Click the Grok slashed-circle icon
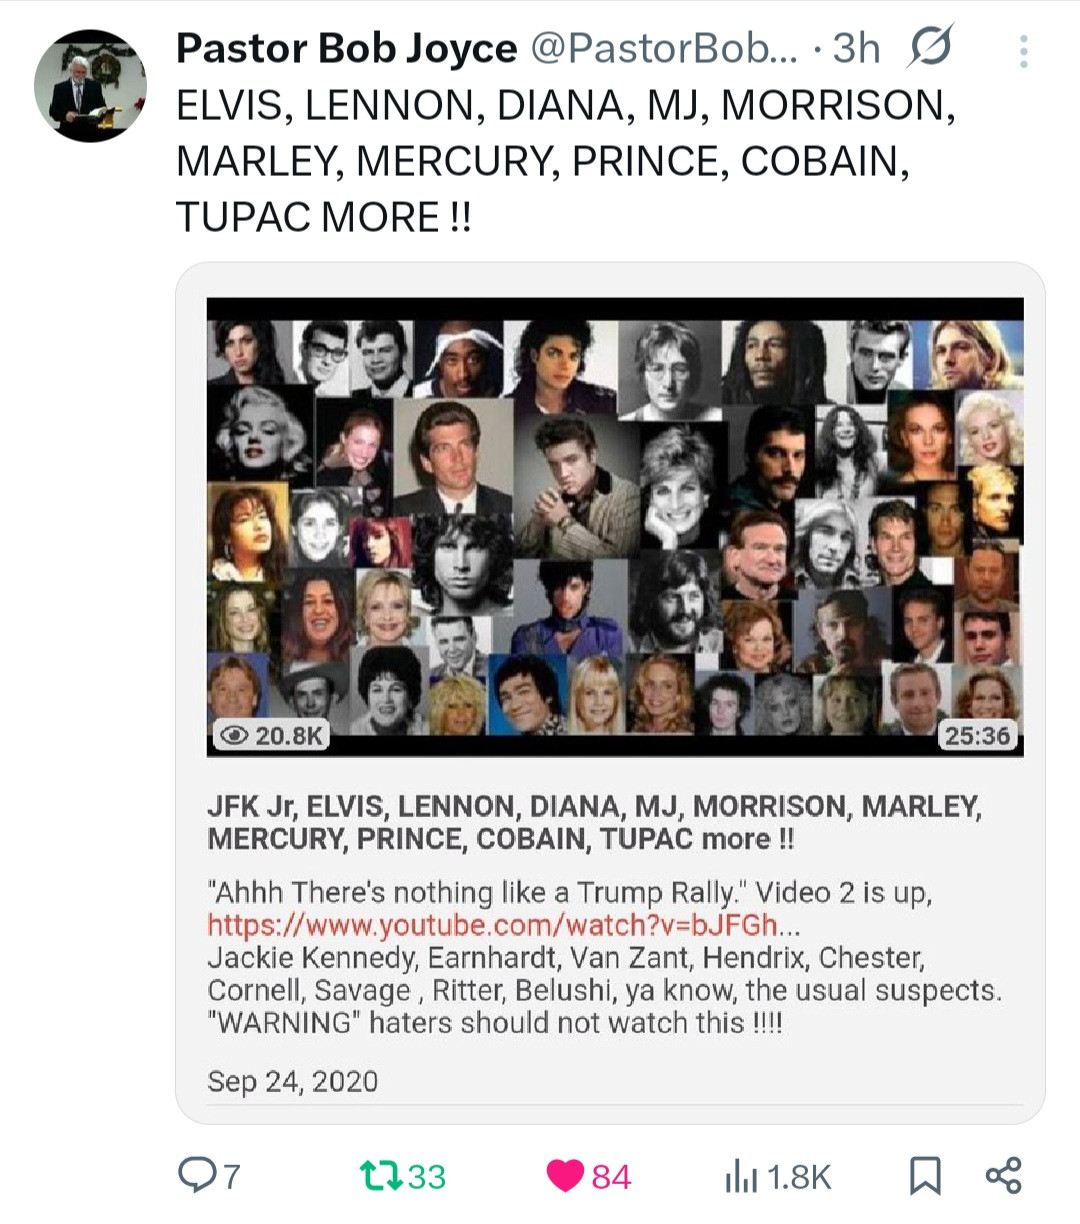The image size is (1080, 1224). (930, 46)
